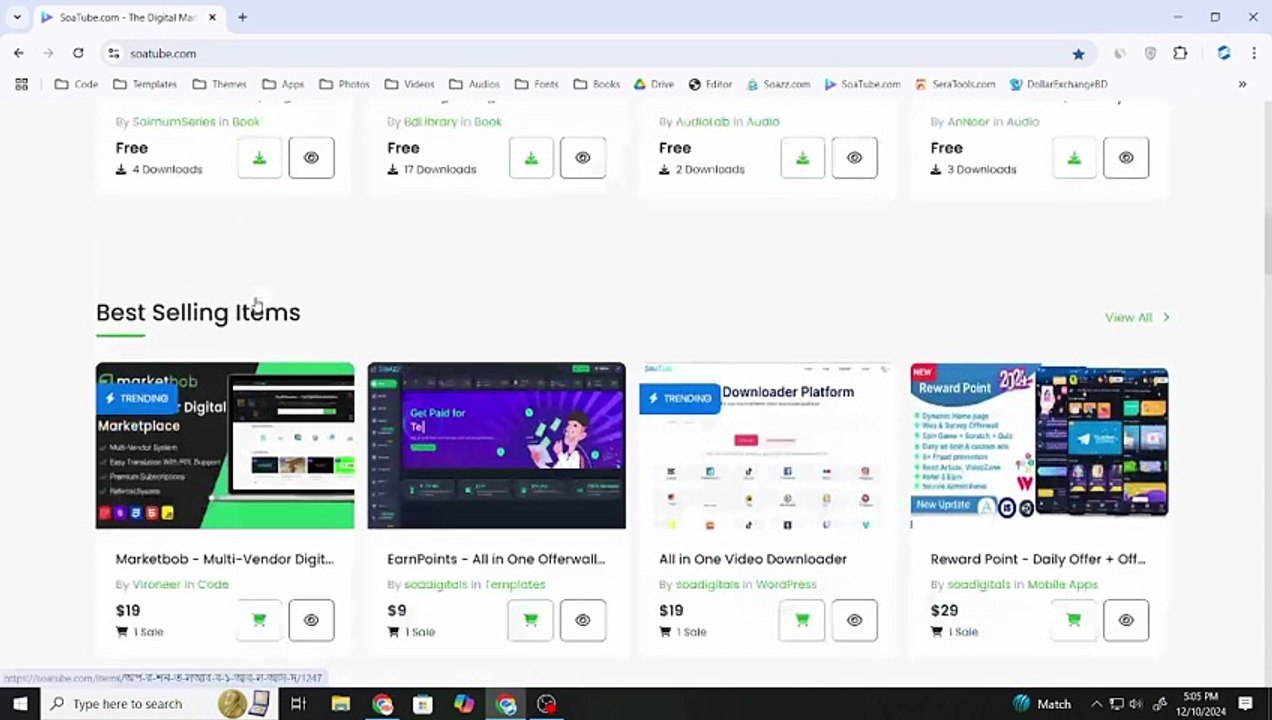Add Reward Point to cart
1272x720 pixels.
[x=1074, y=620]
